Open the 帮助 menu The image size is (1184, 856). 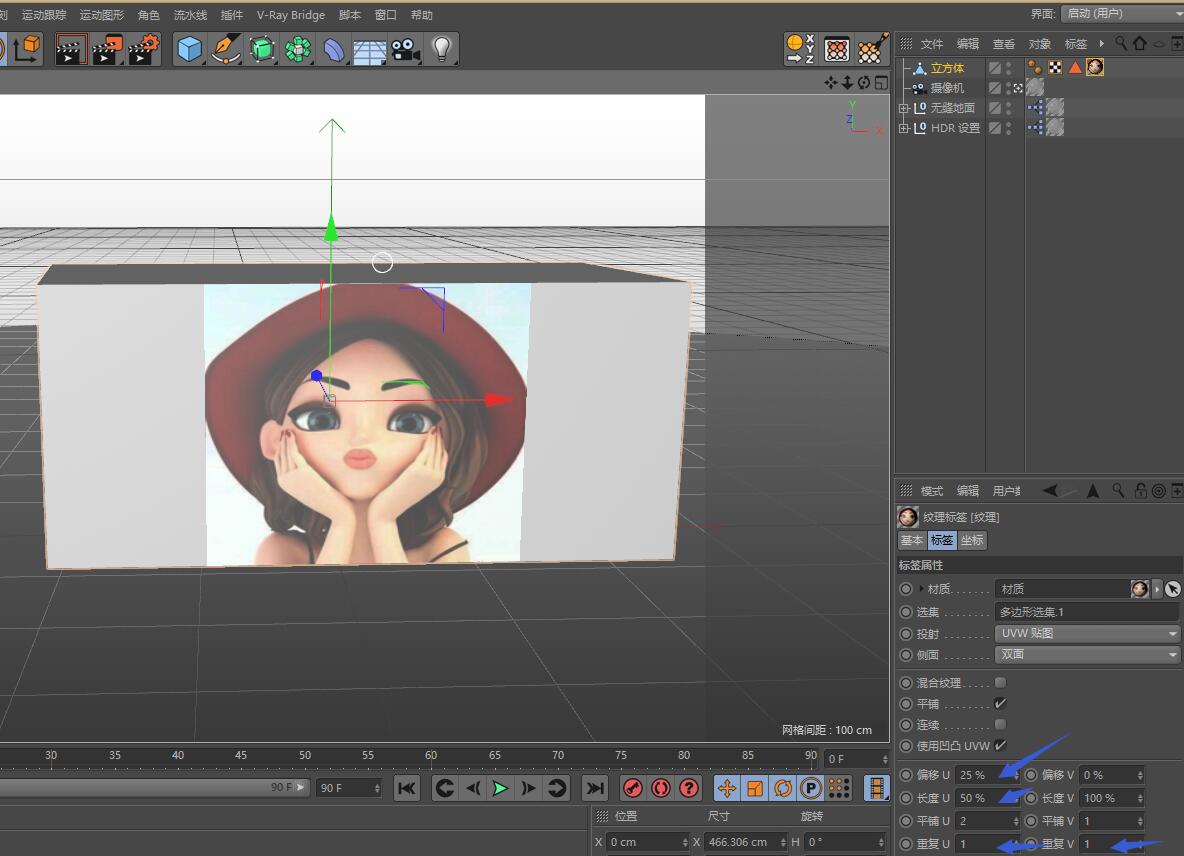coord(421,14)
